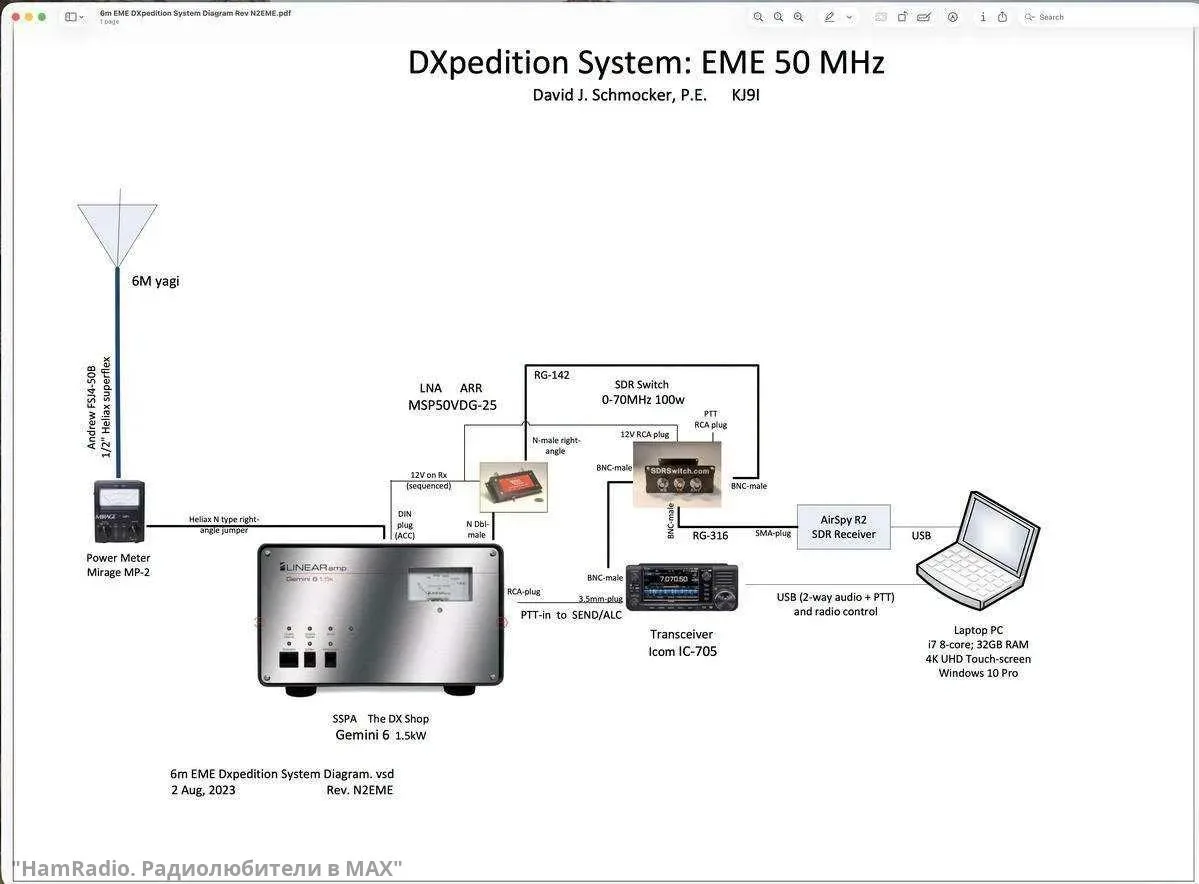
Task: Rotate the page with Rotate icon
Action: [902, 17]
